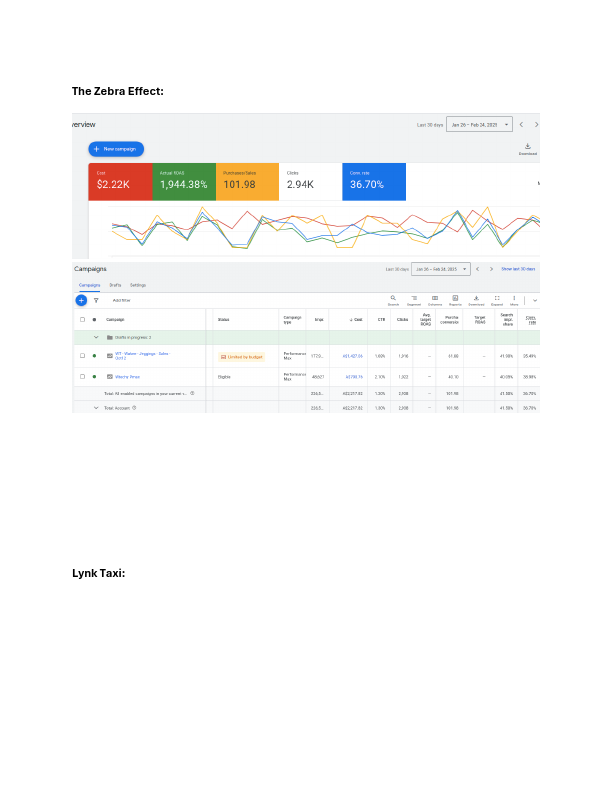Click the Download icon in table toolbar
The height and width of the screenshot is (792, 612).
pyautogui.click(x=476, y=299)
